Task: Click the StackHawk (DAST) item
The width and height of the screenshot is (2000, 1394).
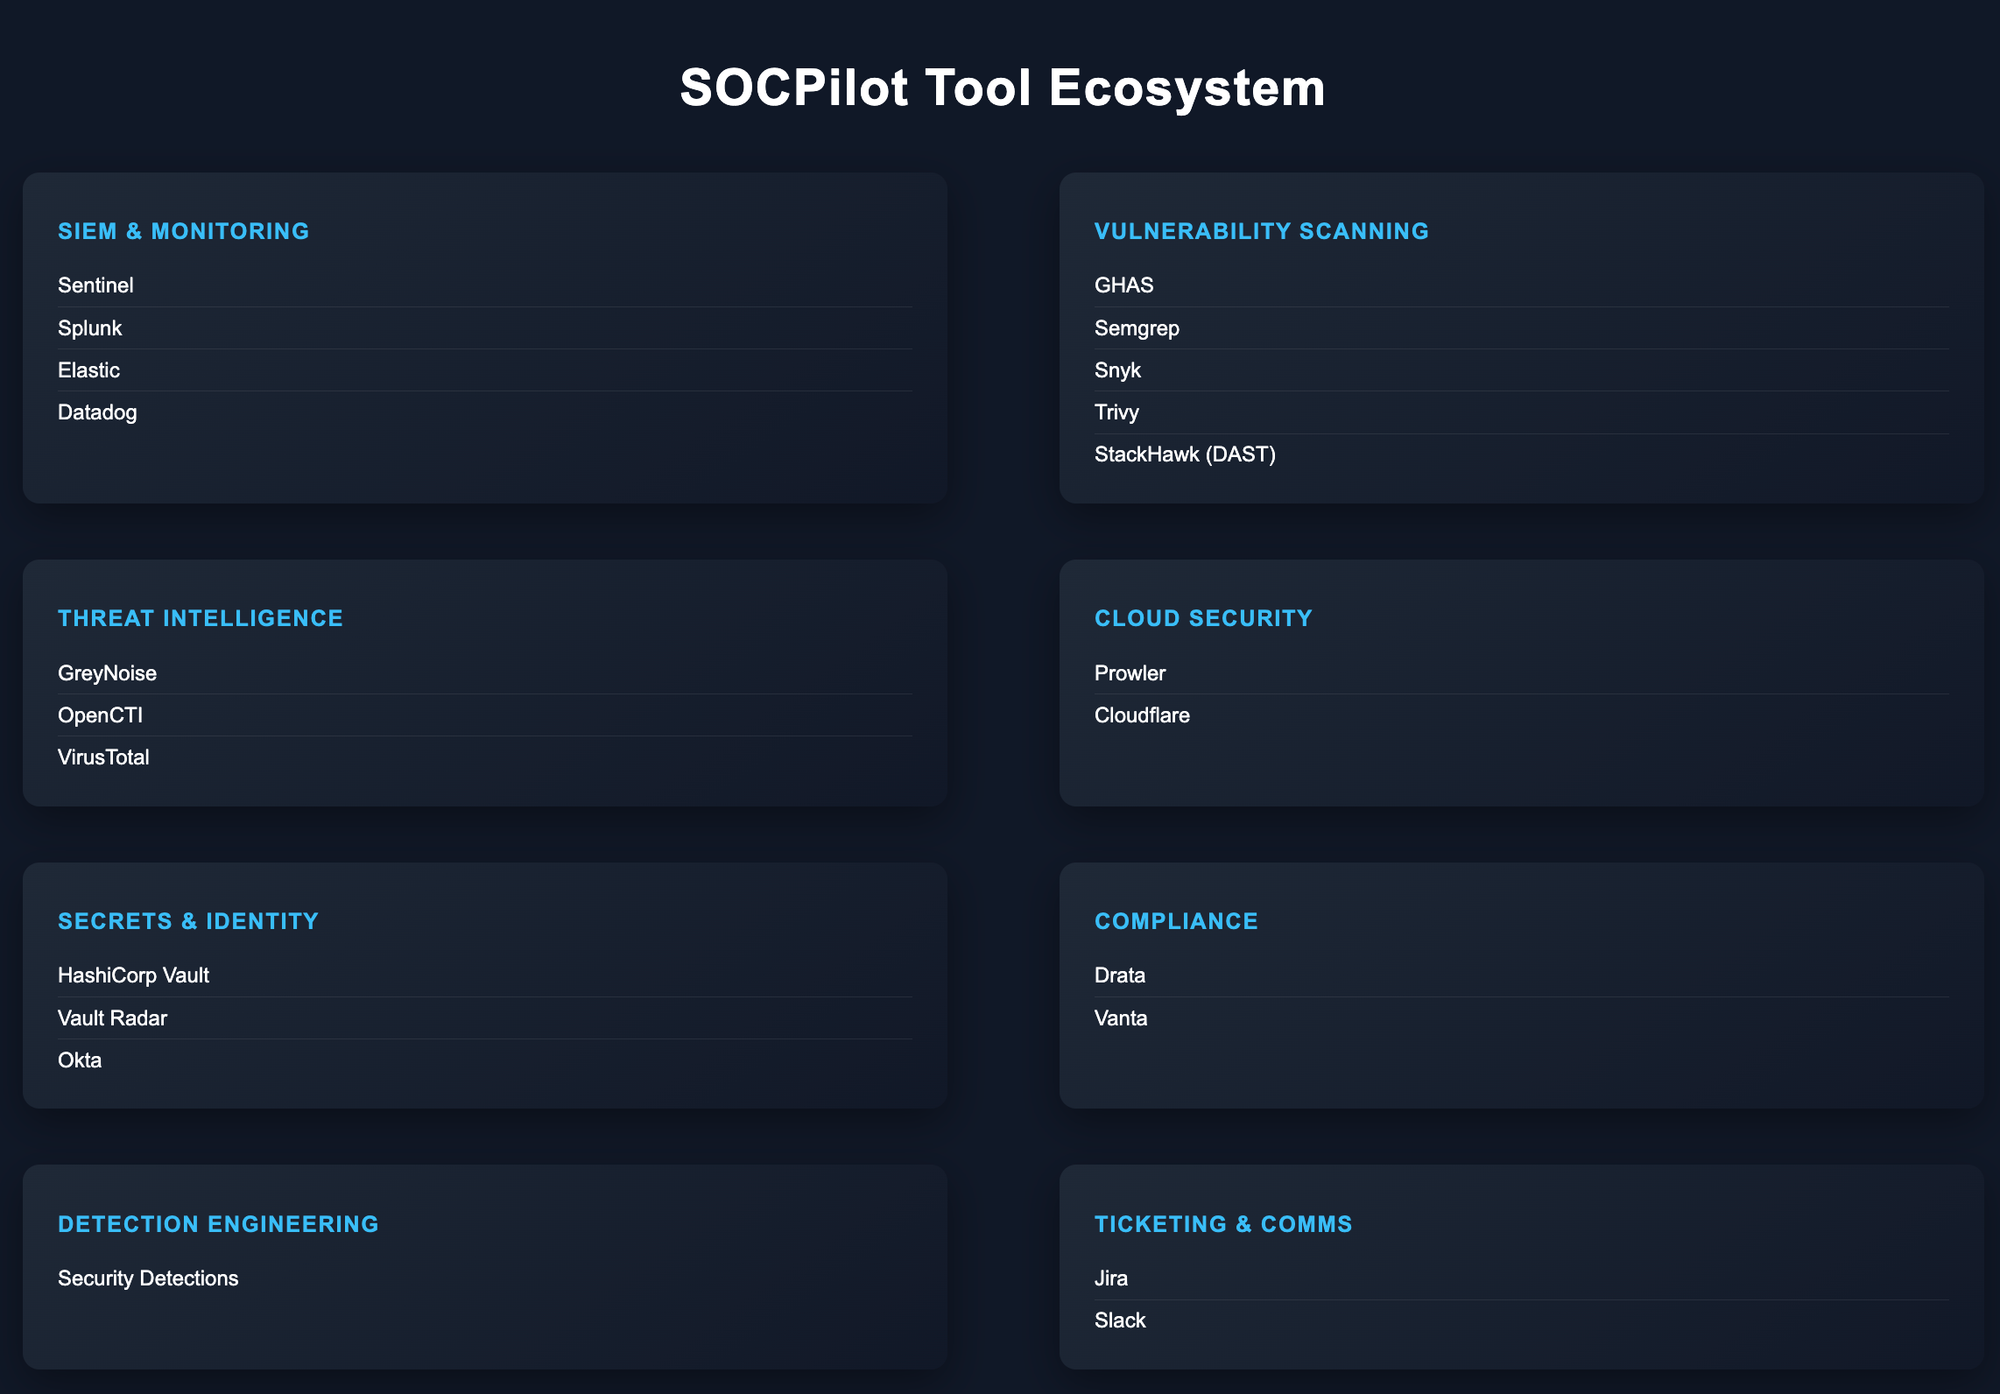Action: pyautogui.click(x=1185, y=454)
